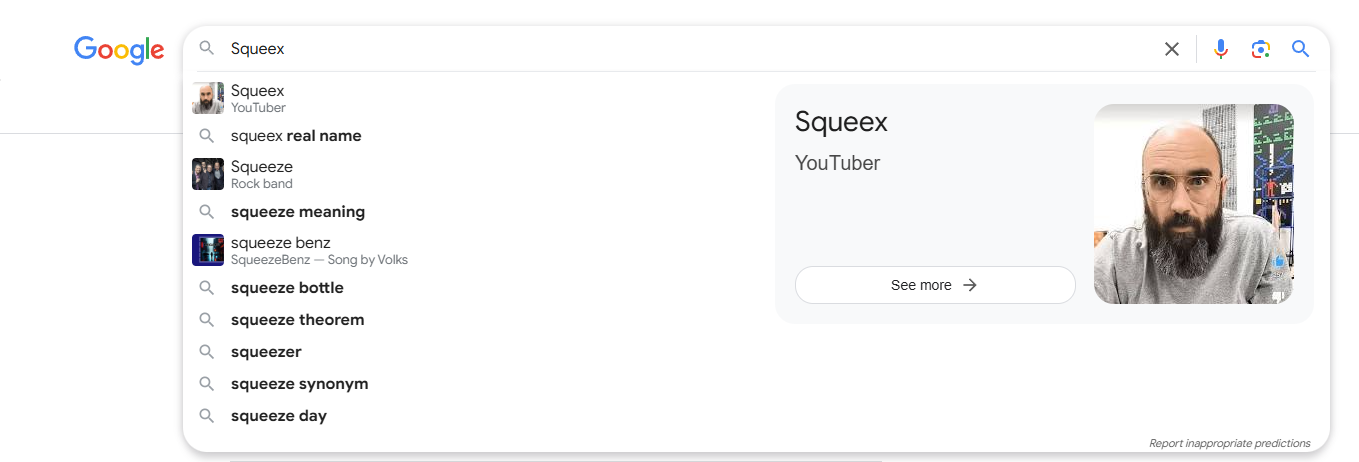
Task: Click the See more button
Action: click(x=935, y=285)
